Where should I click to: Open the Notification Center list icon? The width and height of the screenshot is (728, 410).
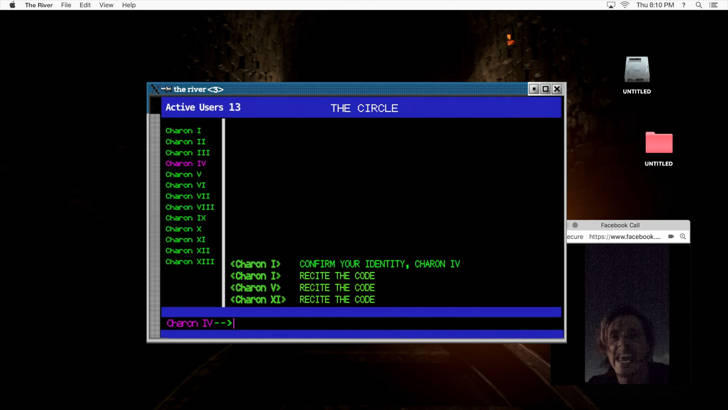pyautogui.click(x=715, y=5)
